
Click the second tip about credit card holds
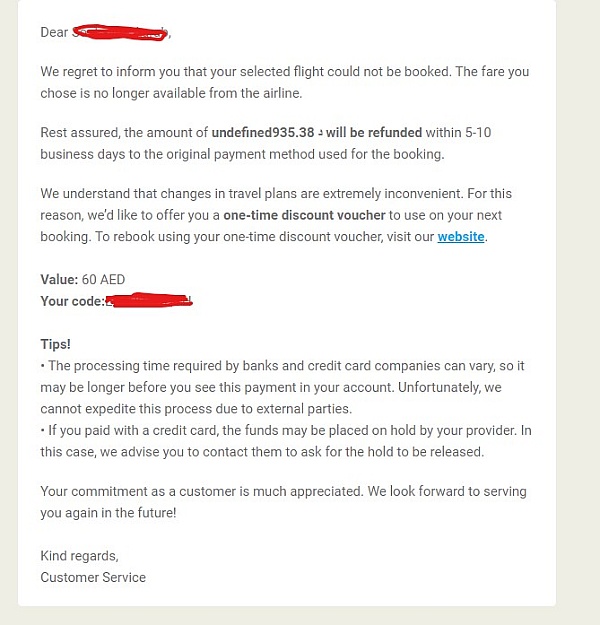click(x=286, y=441)
